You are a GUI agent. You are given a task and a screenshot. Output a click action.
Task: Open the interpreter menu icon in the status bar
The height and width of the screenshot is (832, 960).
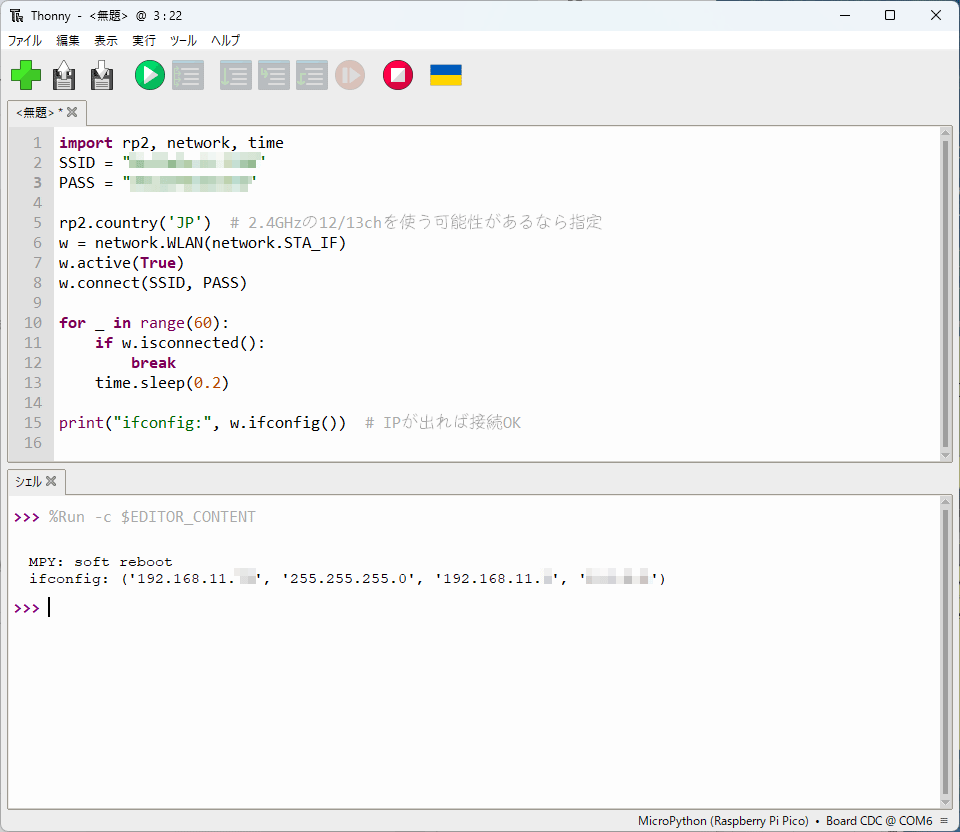[944, 821]
